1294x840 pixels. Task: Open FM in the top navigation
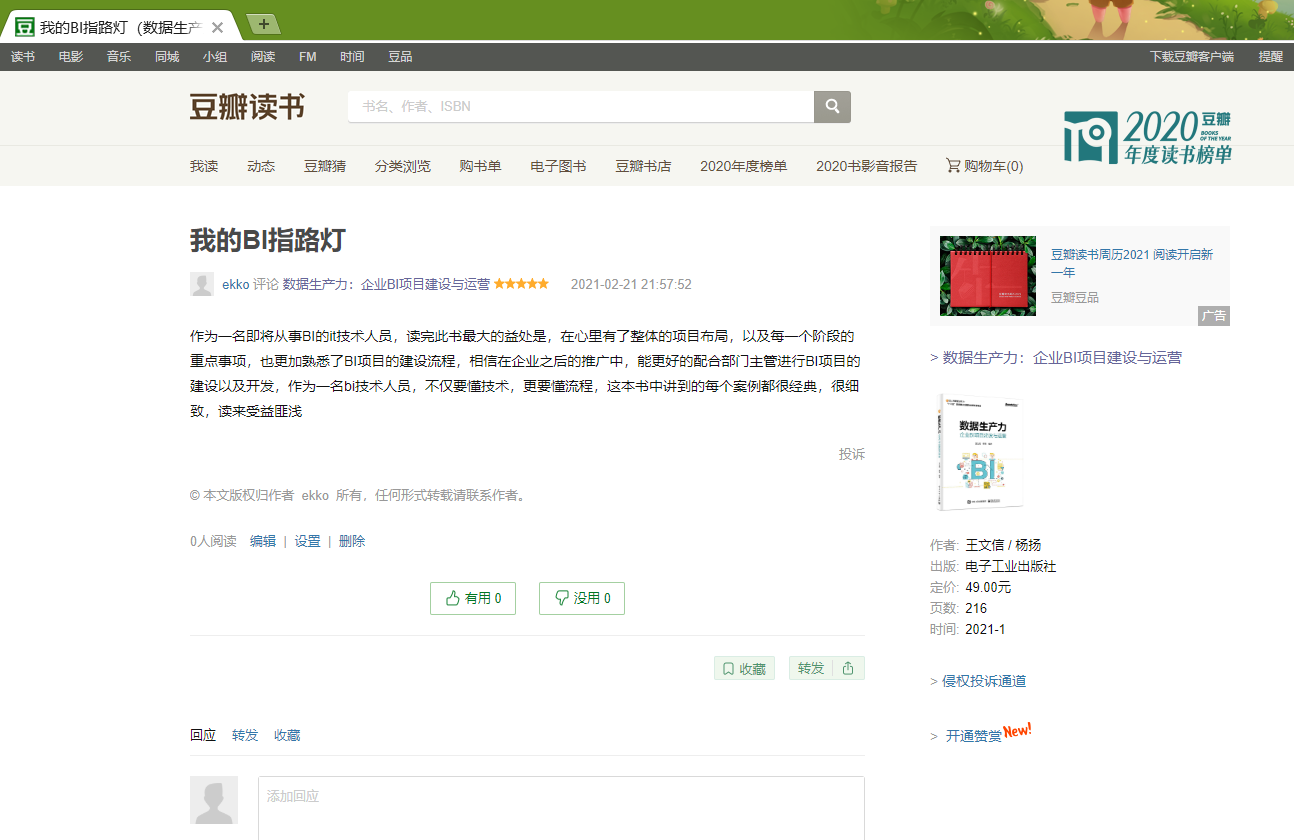click(307, 57)
